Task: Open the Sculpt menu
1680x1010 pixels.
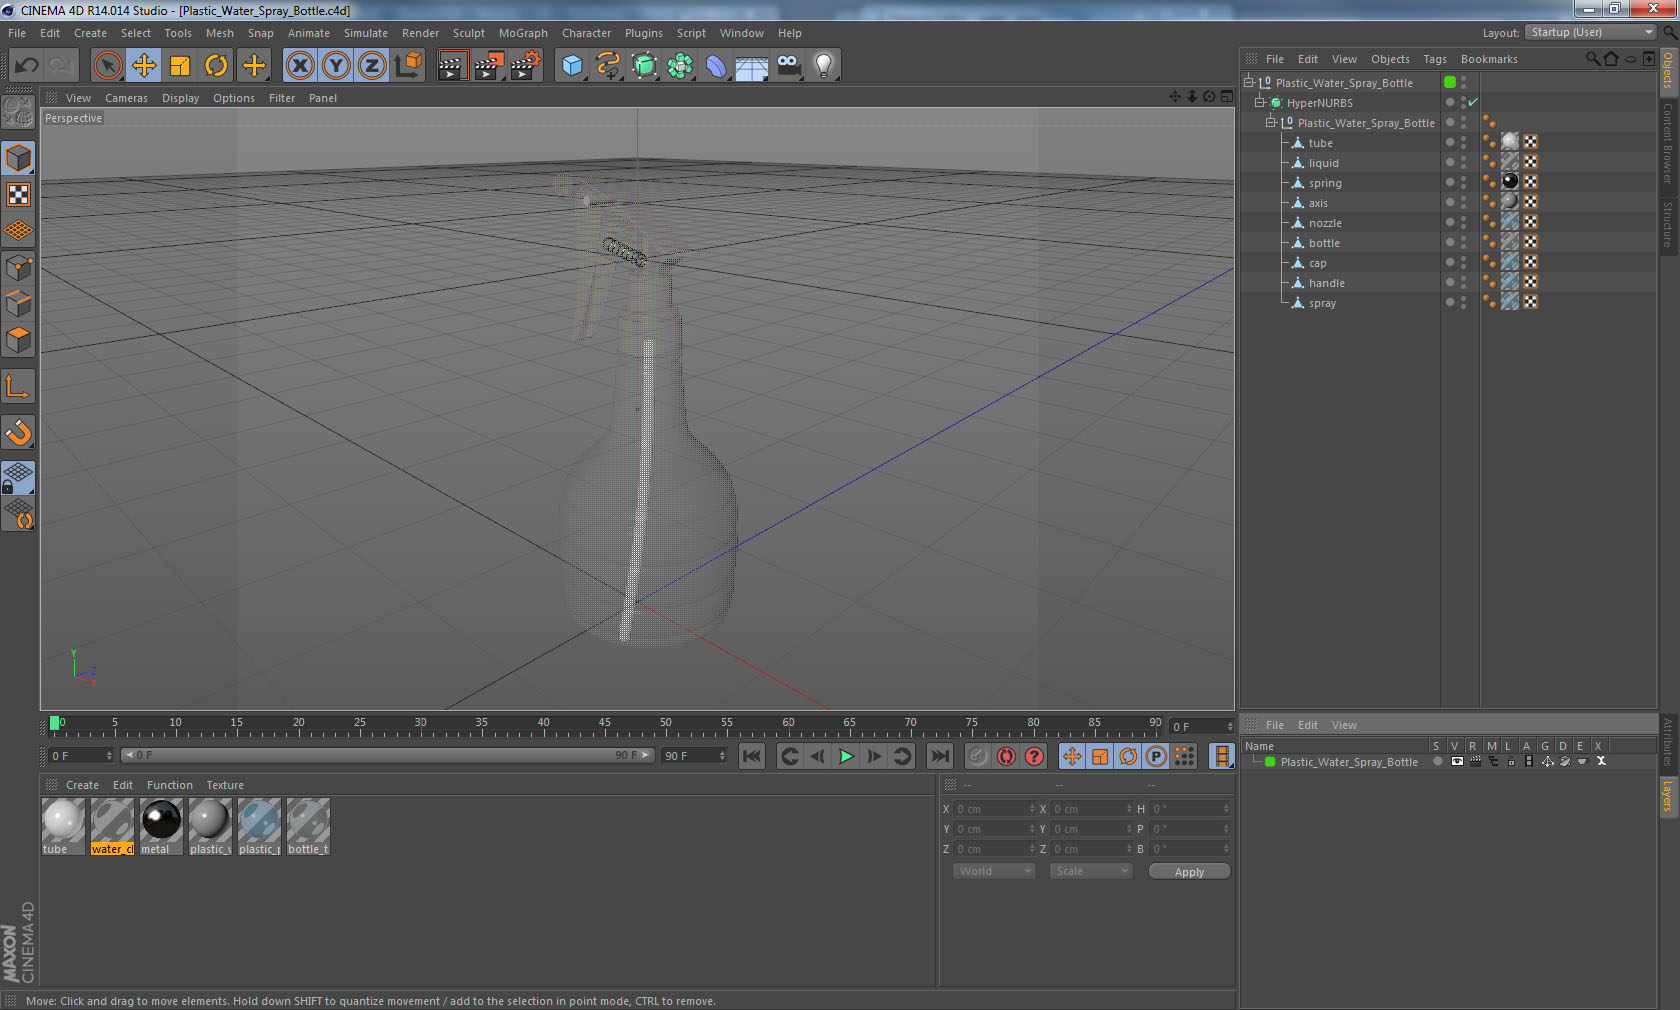Action: tap(468, 33)
